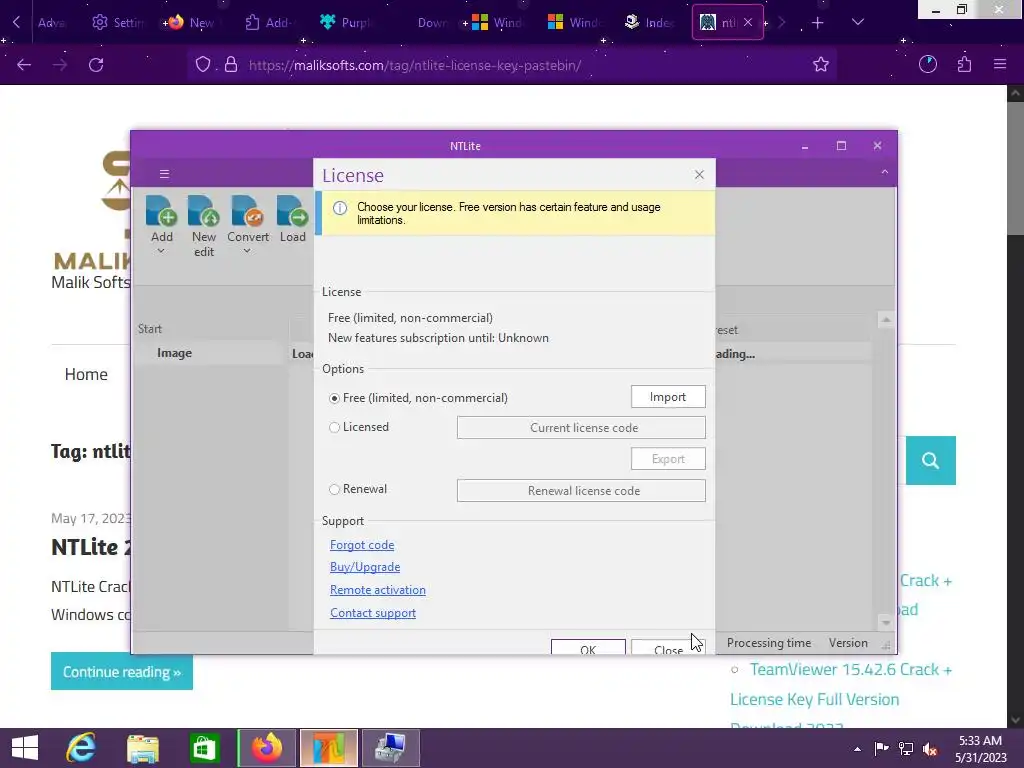This screenshot has width=1024, height=768.
Task: Click the Processing time status label
Action: point(769,643)
